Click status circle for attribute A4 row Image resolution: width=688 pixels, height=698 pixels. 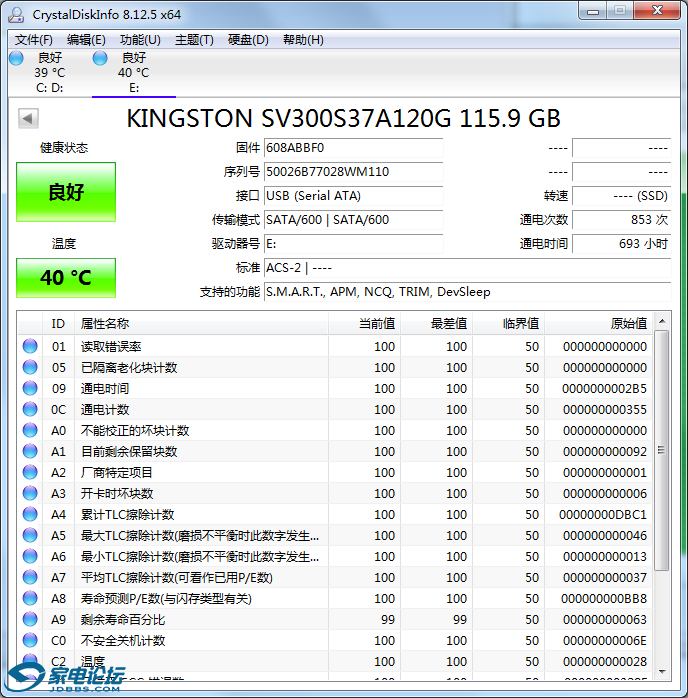(30, 514)
